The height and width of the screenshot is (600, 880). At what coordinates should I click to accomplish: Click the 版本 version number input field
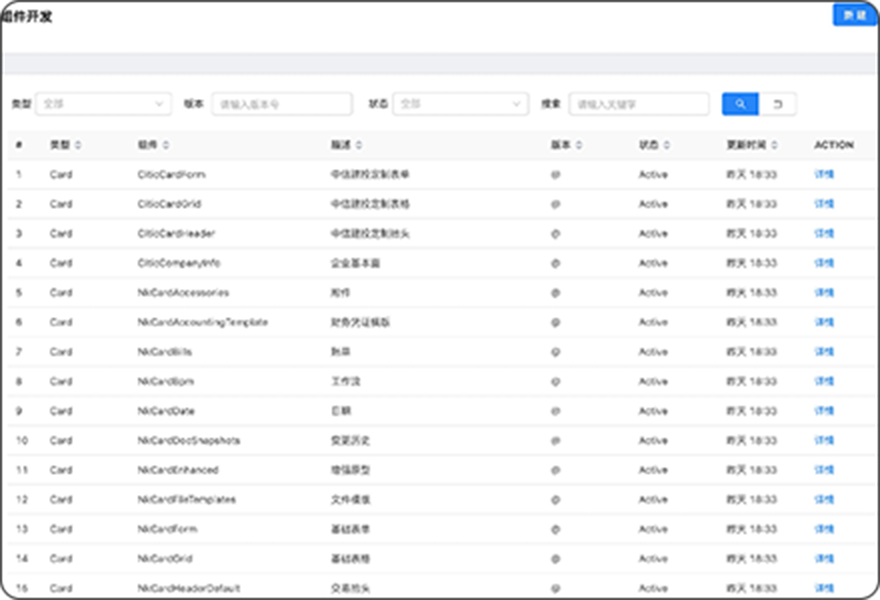(282, 104)
